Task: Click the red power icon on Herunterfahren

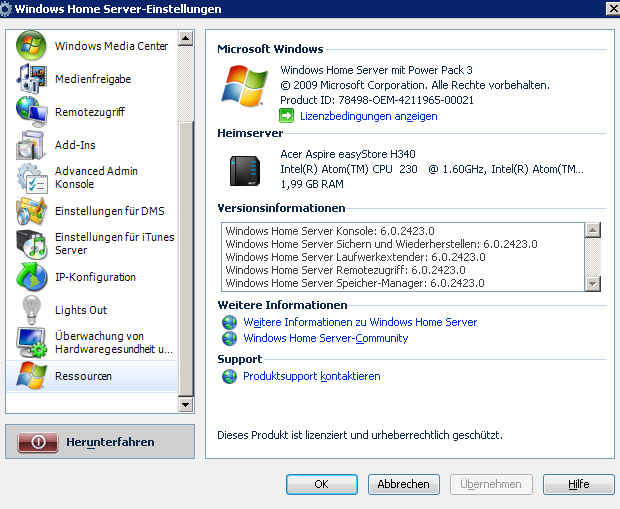Action: tap(38, 442)
